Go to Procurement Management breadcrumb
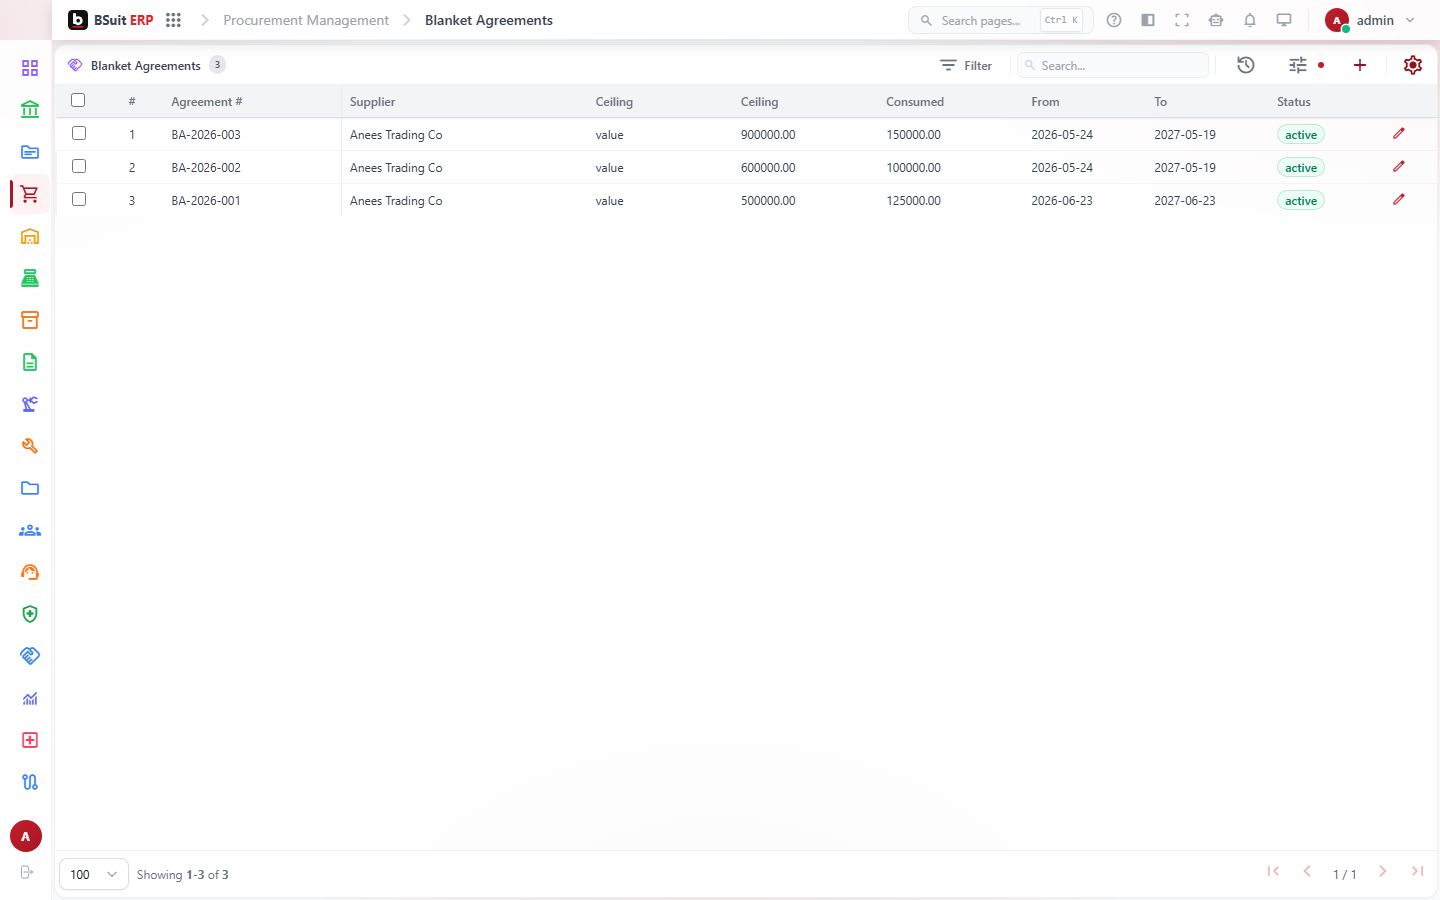Viewport: 1440px width, 900px height. pos(306,20)
